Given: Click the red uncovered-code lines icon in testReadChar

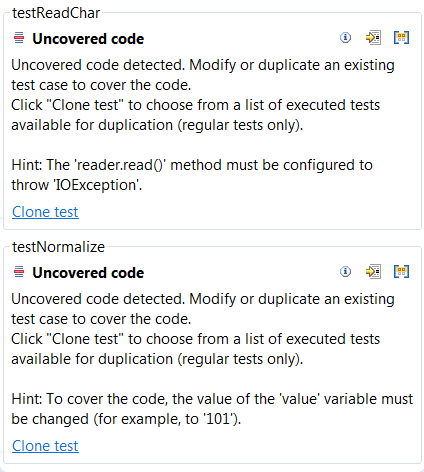Looking at the screenshot, I should coord(19,38).
